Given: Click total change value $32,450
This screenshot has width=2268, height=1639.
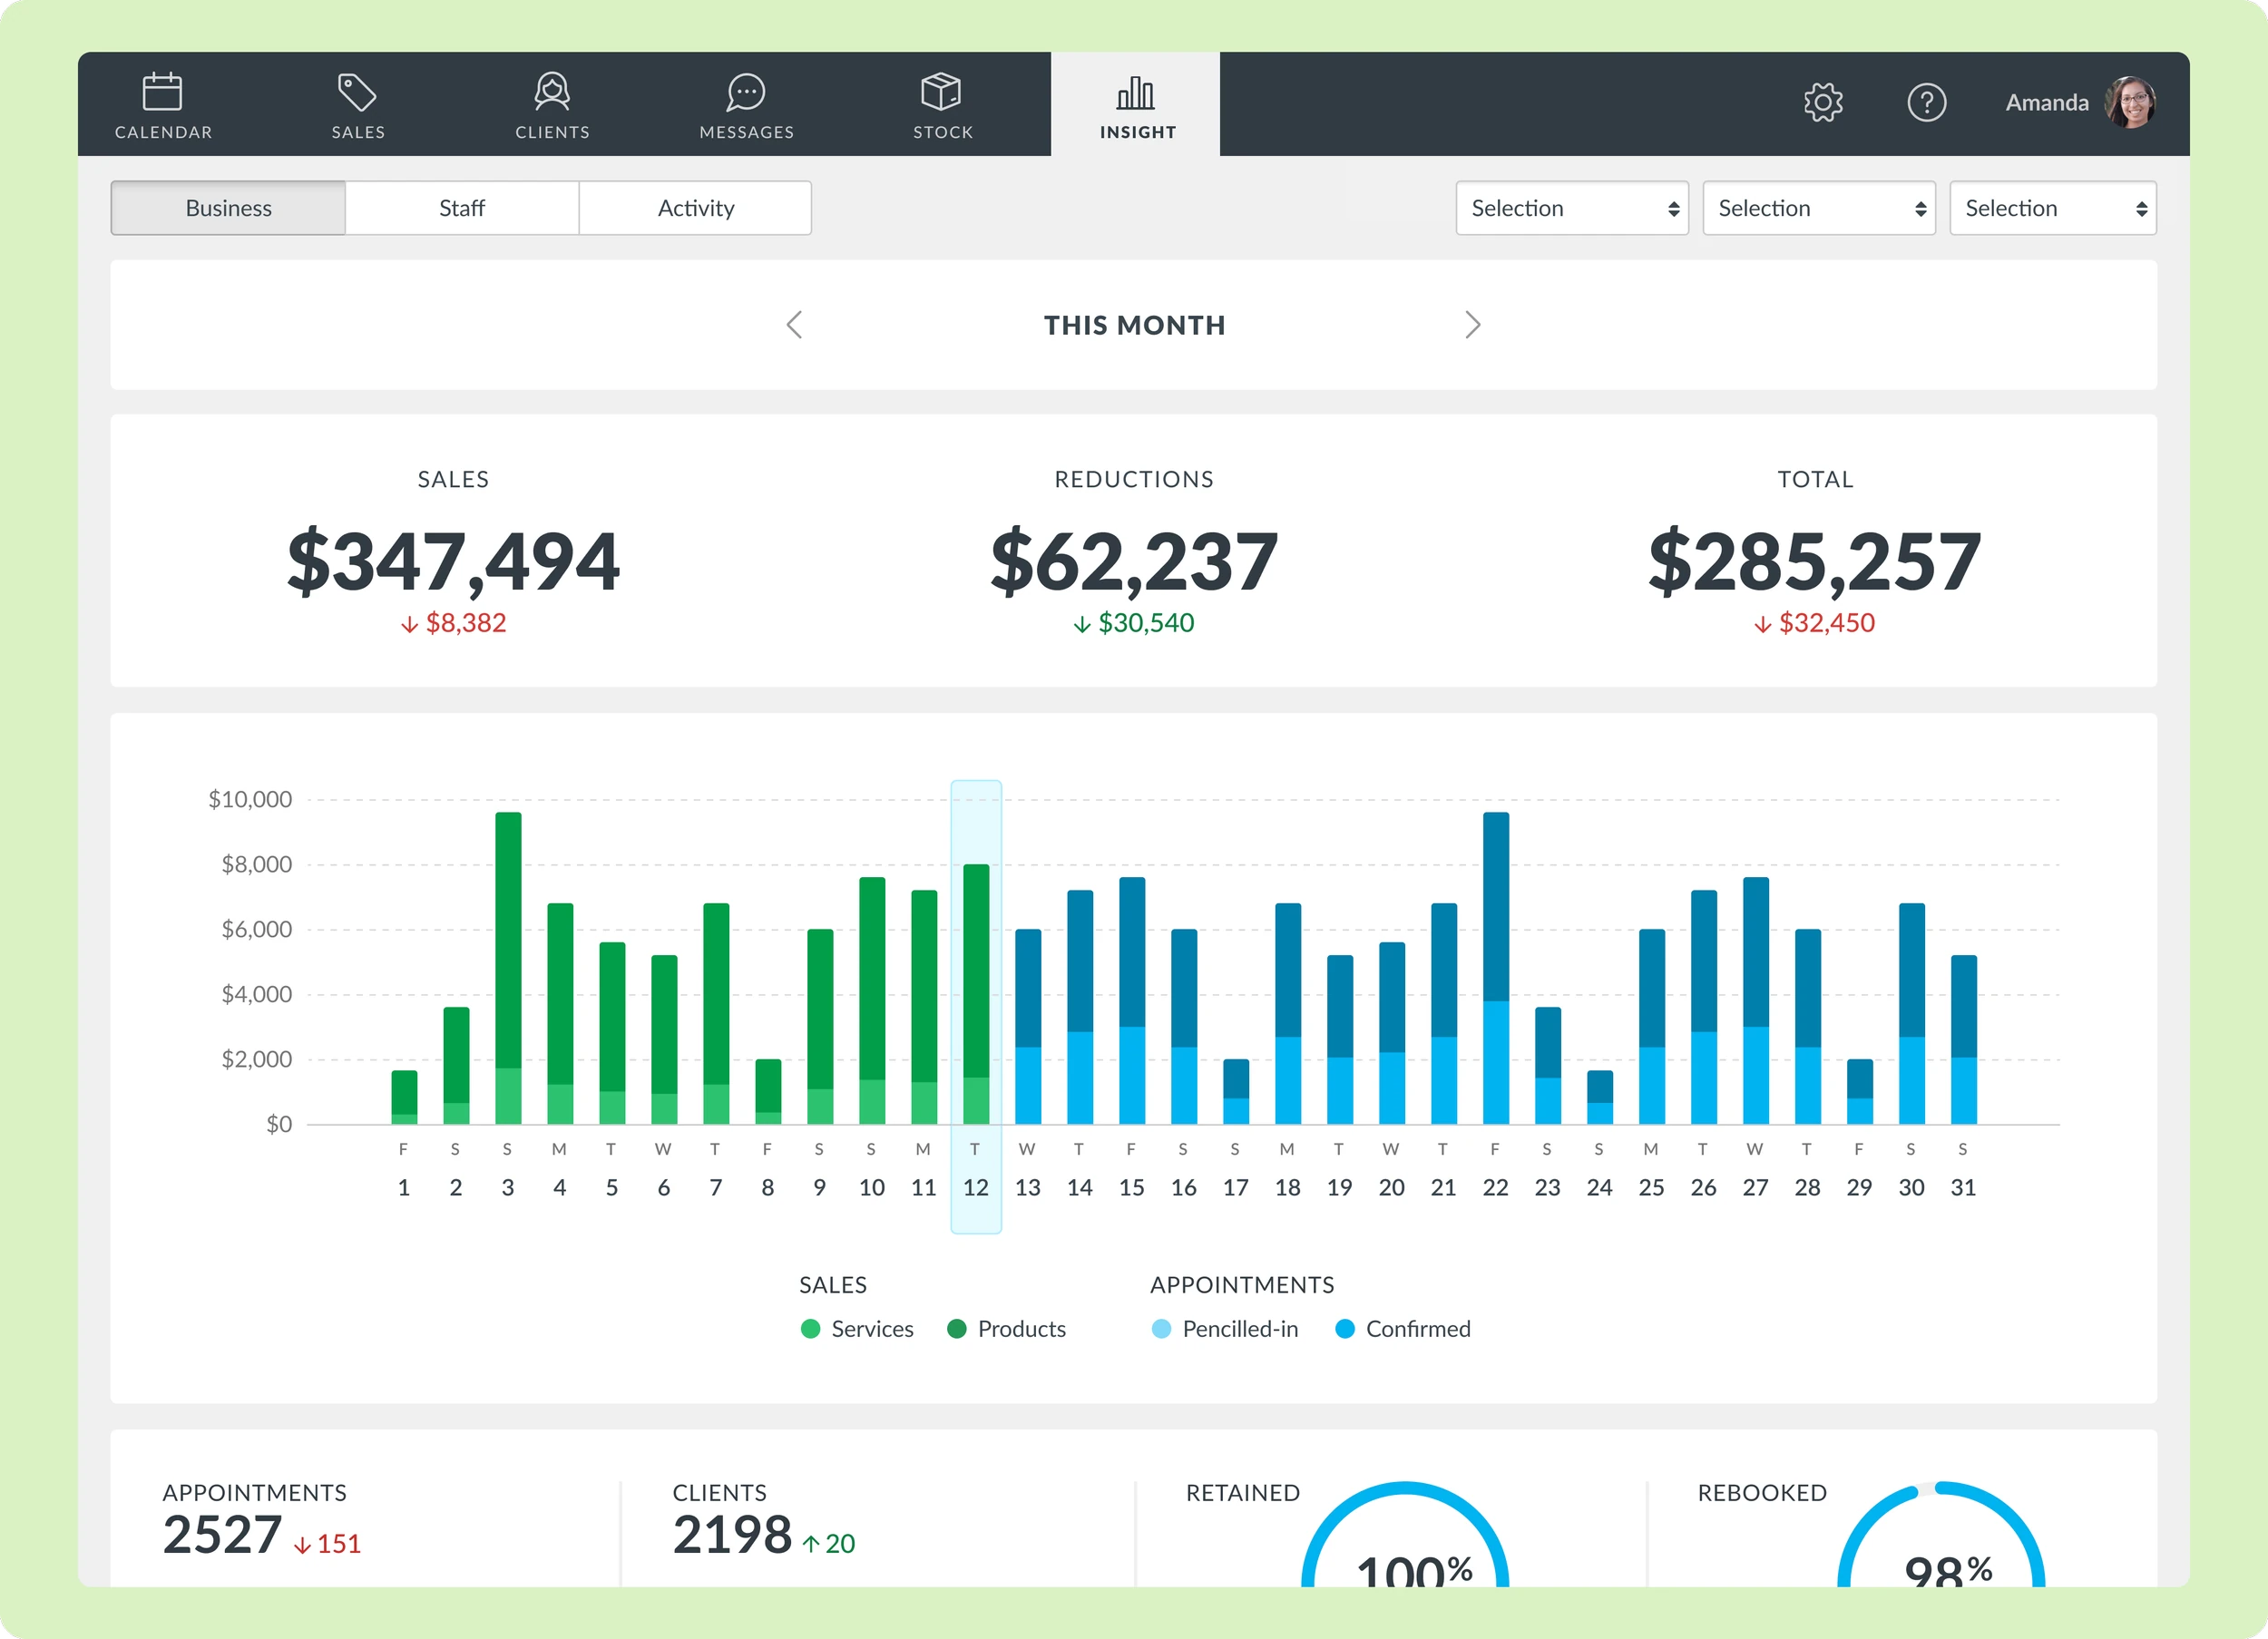Looking at the screenshot, I should point(1826,623).
